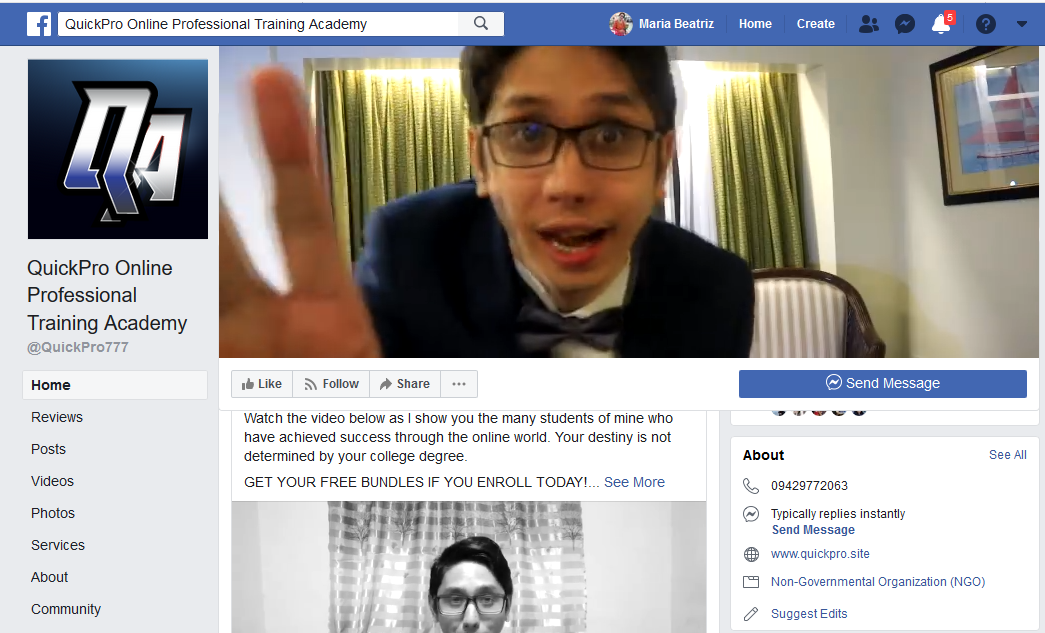Image resolution: width=1045 pixels, height=633 pixels.
Task: Open the Reviews tab in sidebar
Action: coord(57,417)
